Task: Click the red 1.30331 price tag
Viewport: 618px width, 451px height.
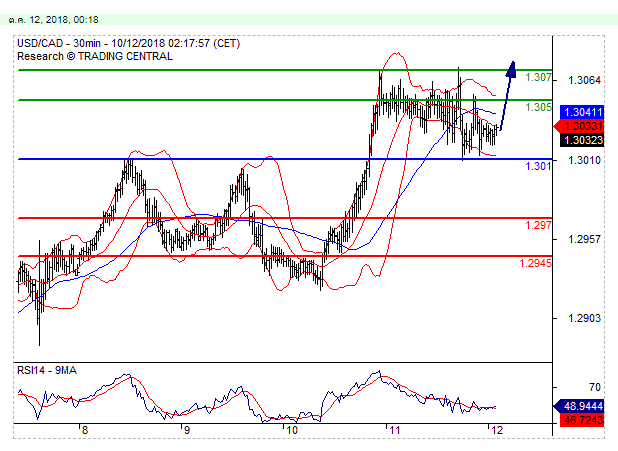Action: click(579, 127)
